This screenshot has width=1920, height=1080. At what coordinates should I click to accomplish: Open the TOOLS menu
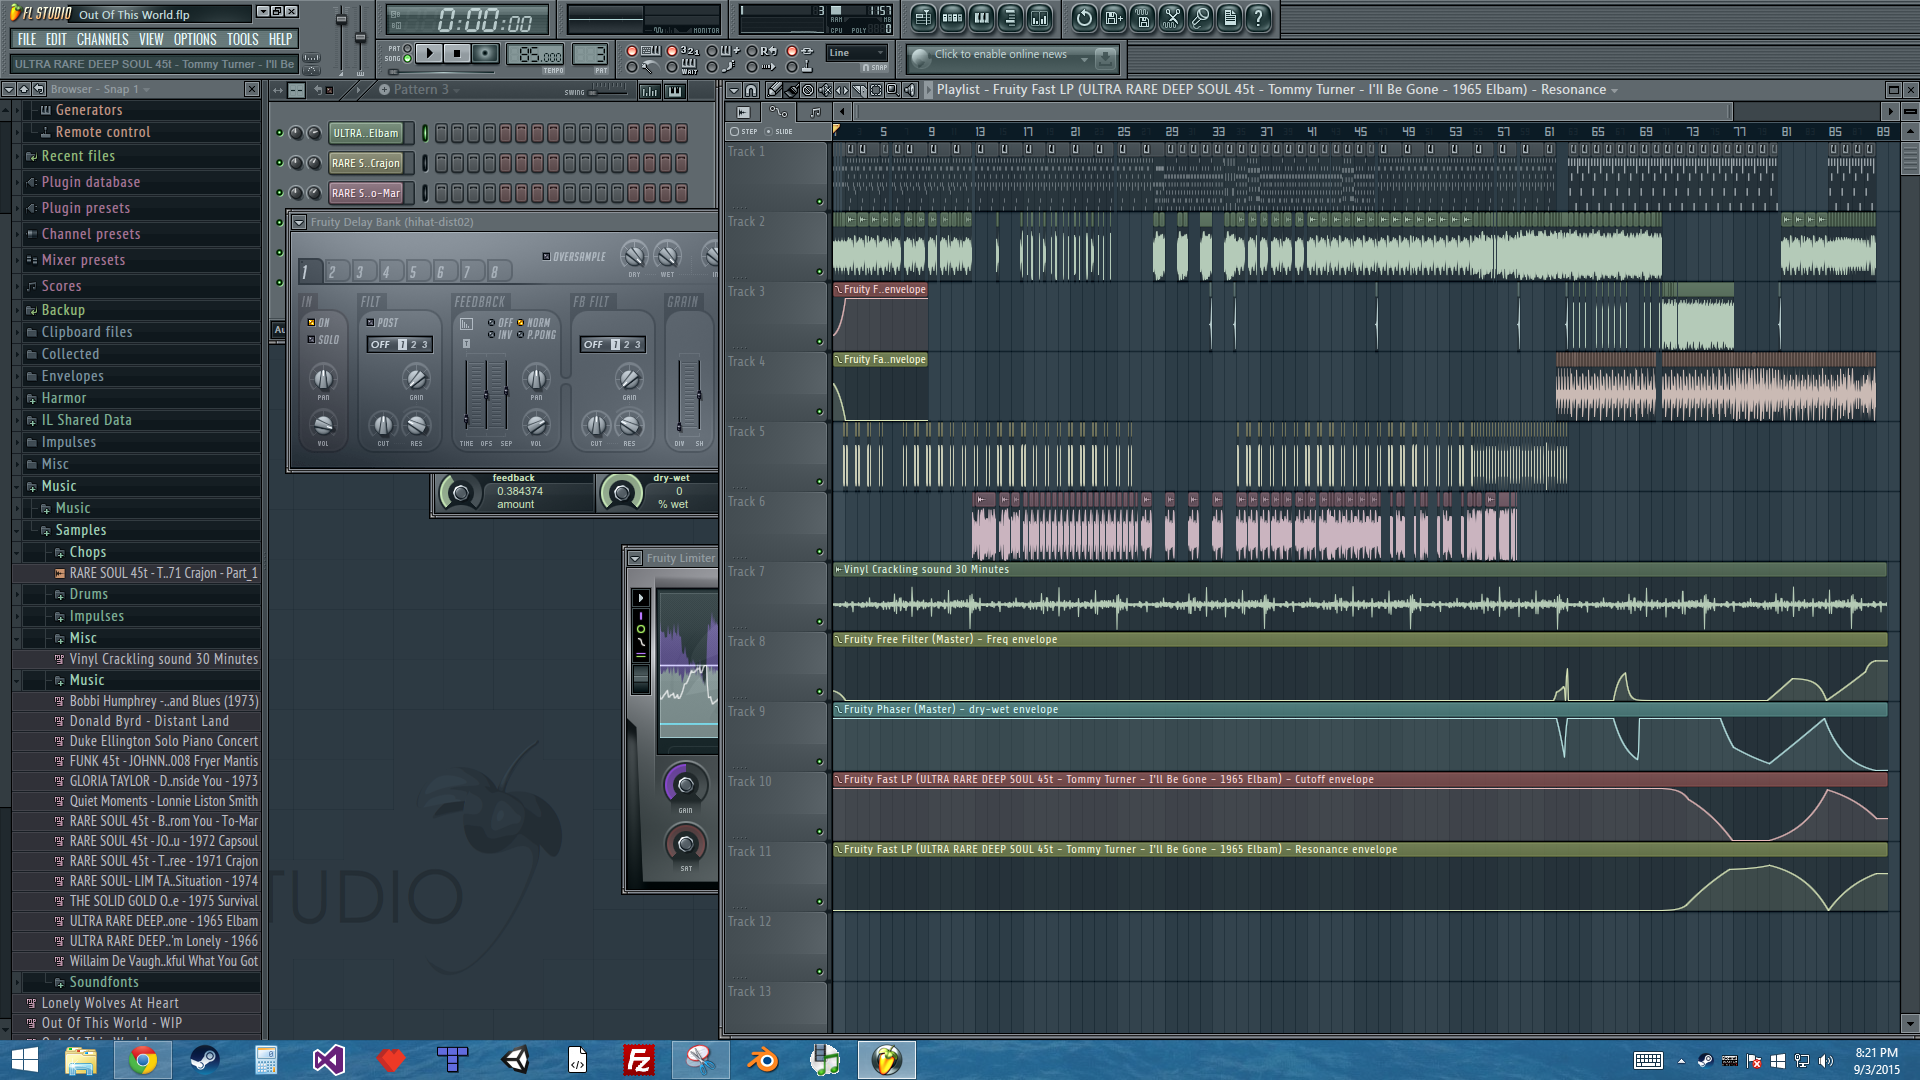click(243, 39)
